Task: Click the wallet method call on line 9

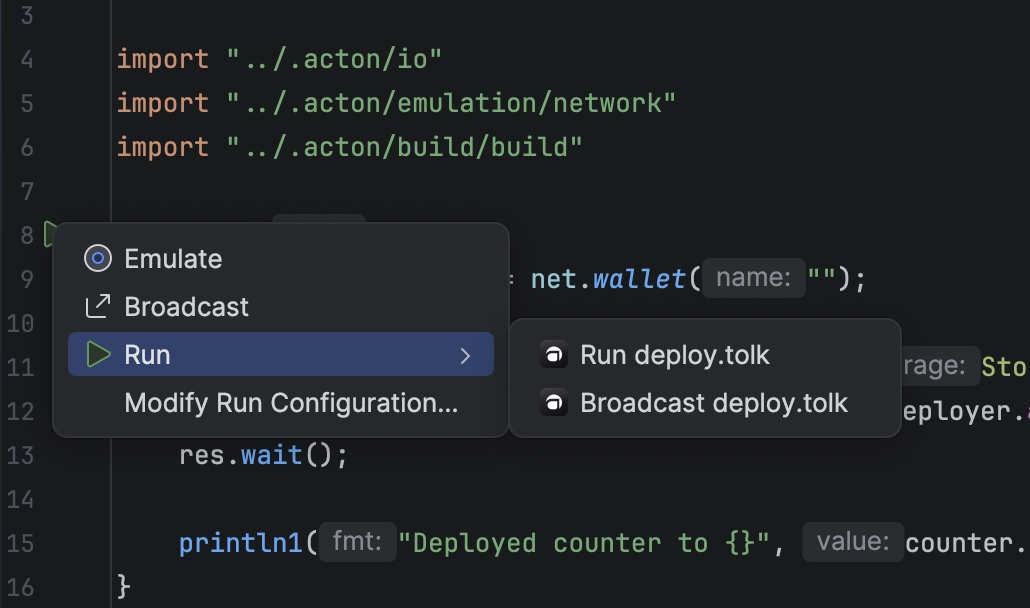Action: coord(638,278)
